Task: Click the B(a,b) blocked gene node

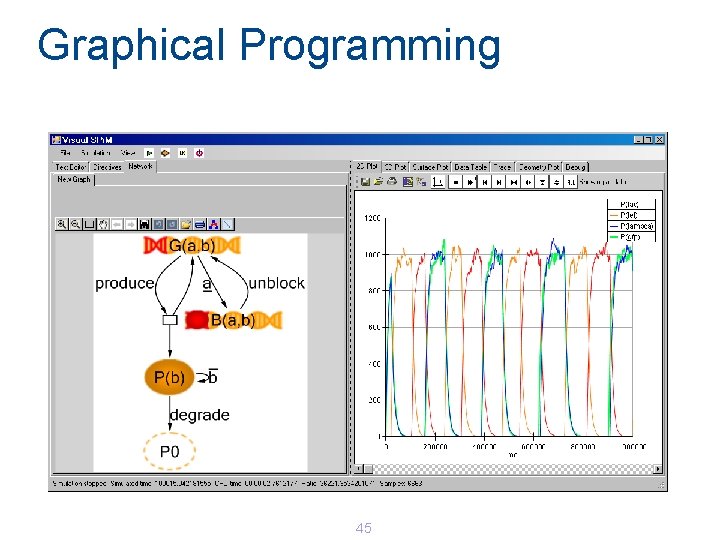Action: tap(233, 320)
